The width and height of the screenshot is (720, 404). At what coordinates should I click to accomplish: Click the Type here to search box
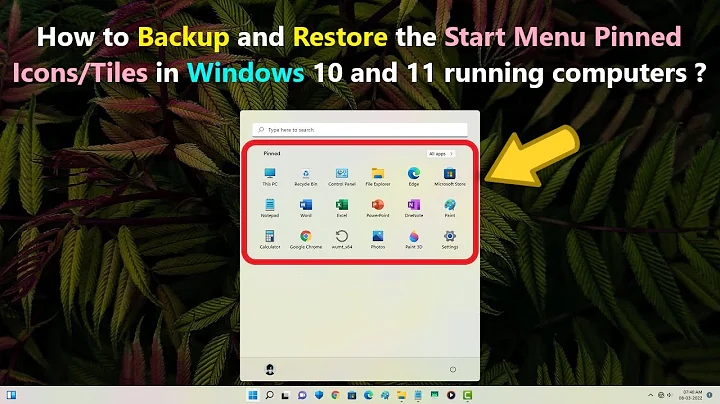[x=360, y=130]
